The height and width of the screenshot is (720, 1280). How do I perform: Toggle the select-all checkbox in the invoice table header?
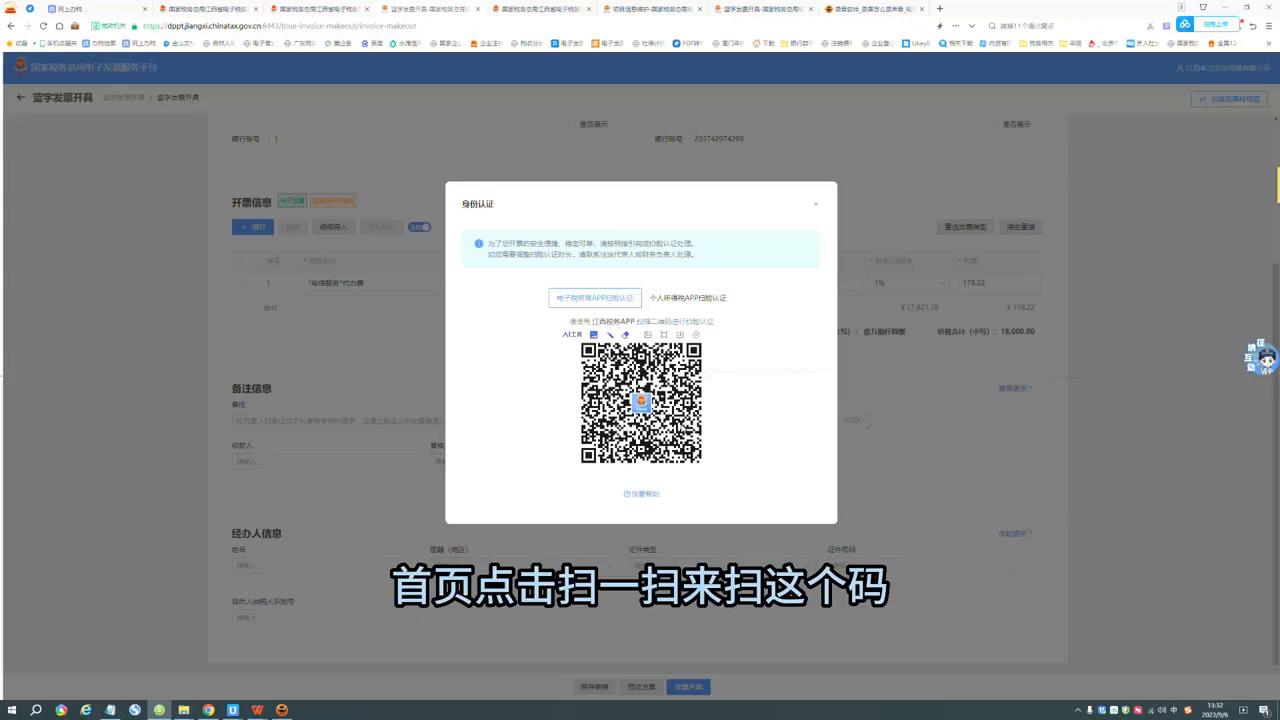tap(243, 261)
